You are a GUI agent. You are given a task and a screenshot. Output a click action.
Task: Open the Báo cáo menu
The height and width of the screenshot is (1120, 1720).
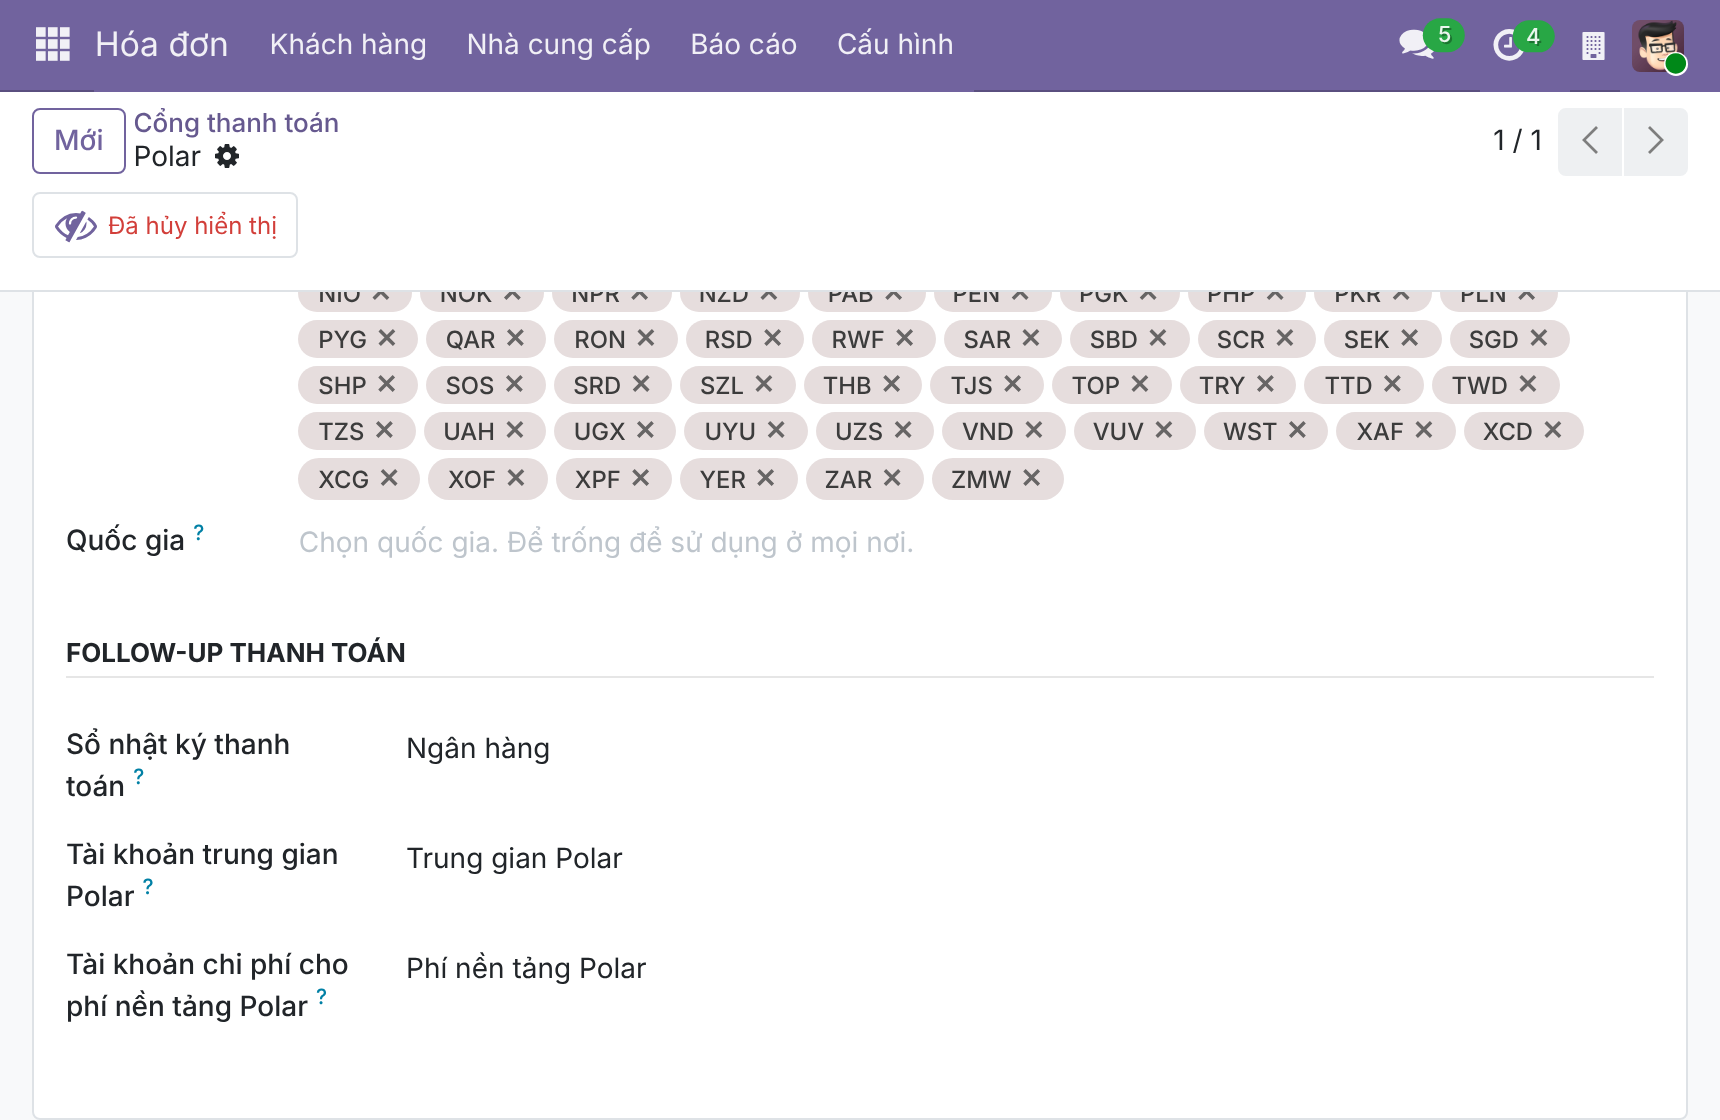(743, 45)
